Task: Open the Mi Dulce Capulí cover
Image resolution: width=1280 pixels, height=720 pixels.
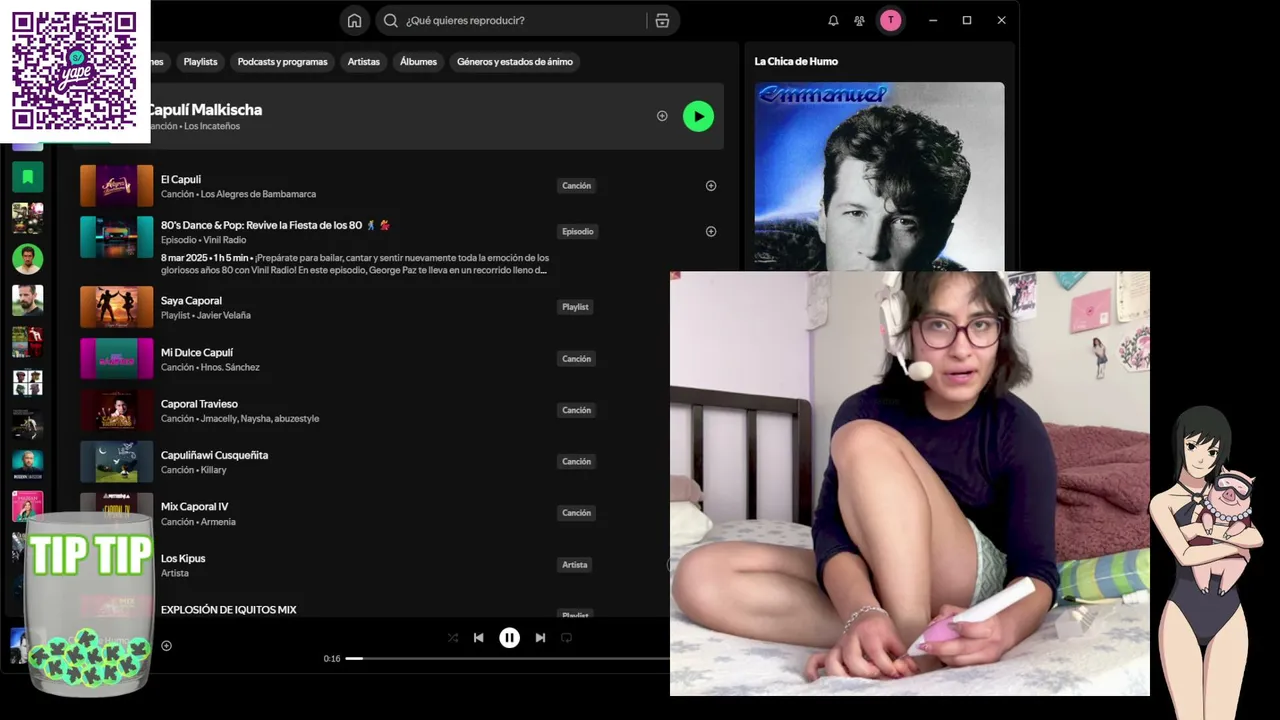Action: (x=117, y=359)
